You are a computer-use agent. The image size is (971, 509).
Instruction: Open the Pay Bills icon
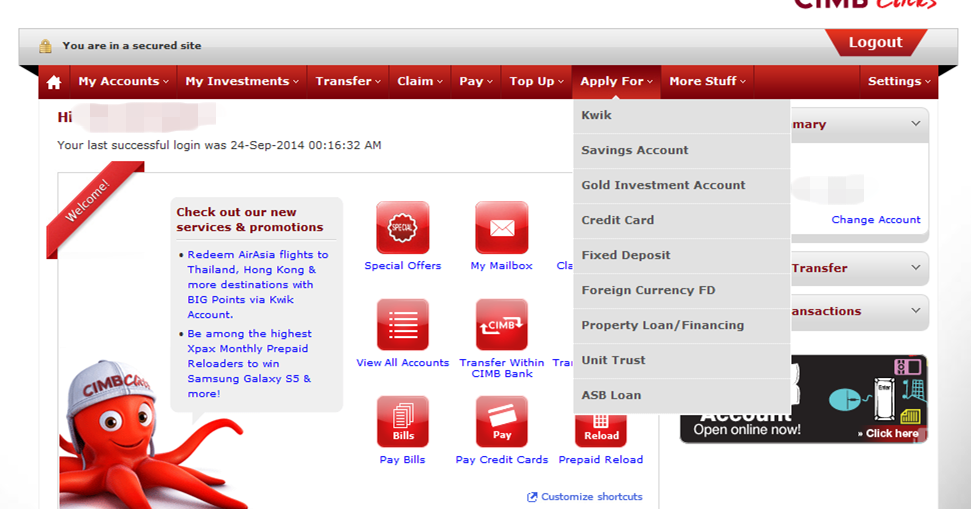pyautogui.click(x=403, y=422)
